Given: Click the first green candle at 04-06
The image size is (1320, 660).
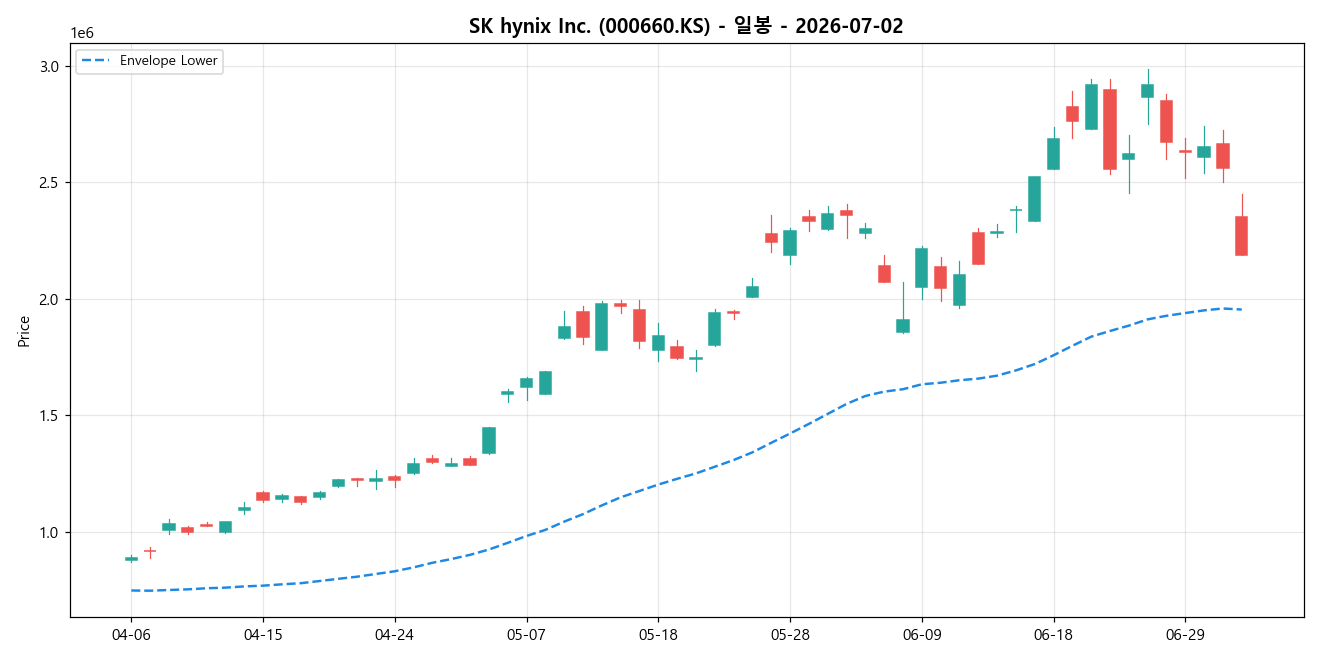Looking at the screenshot, I should [131, 559].
